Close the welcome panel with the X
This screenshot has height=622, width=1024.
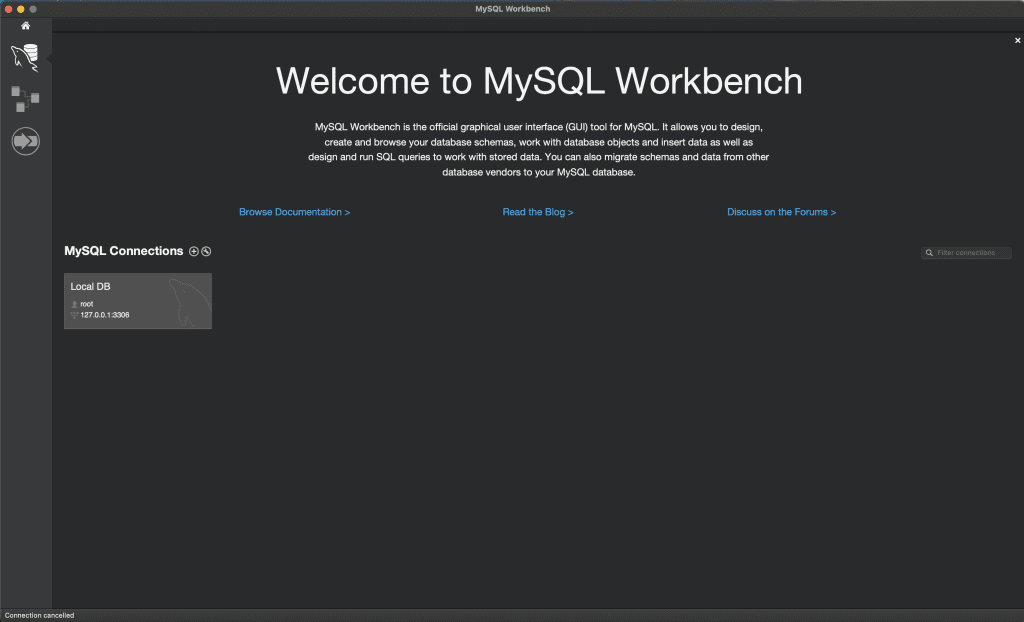[x=1017, y=41]
